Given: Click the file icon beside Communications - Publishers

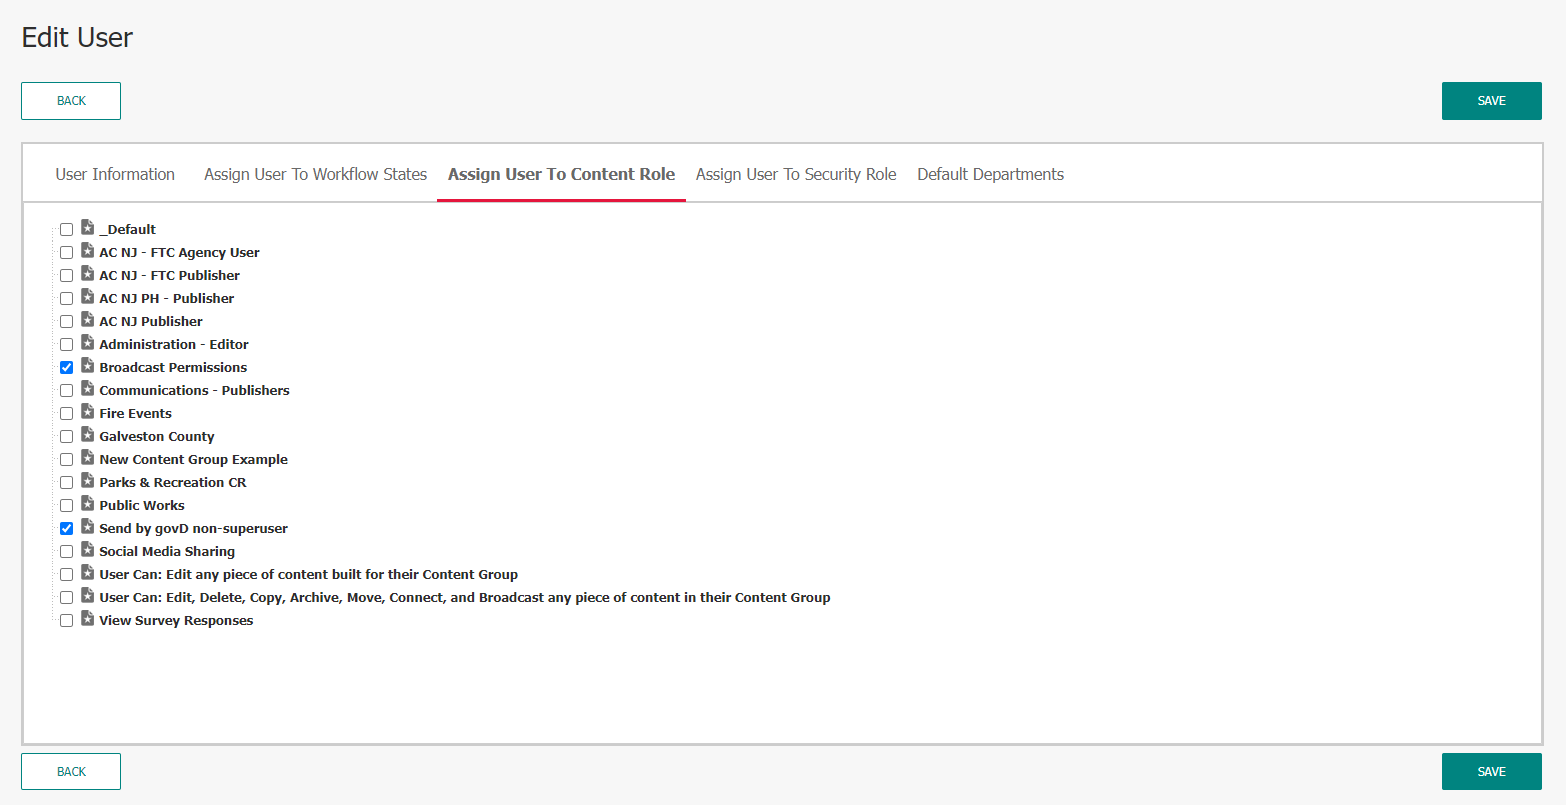Looking at the screenshot, I should [86, 390].
